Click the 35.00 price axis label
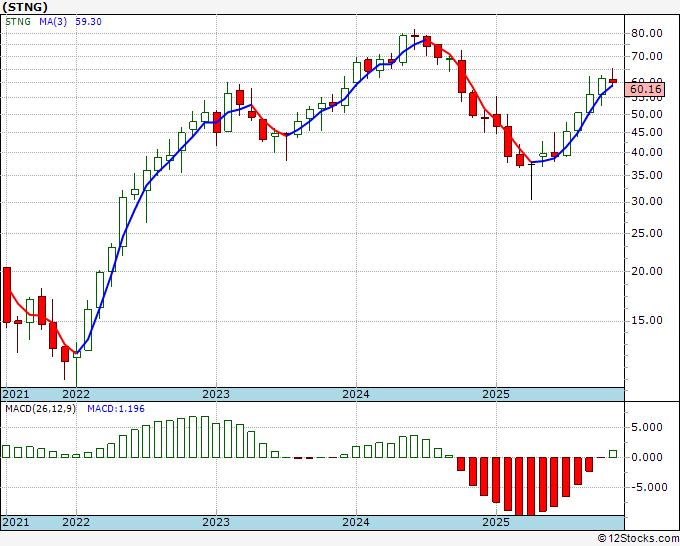 tap(647, 175)
